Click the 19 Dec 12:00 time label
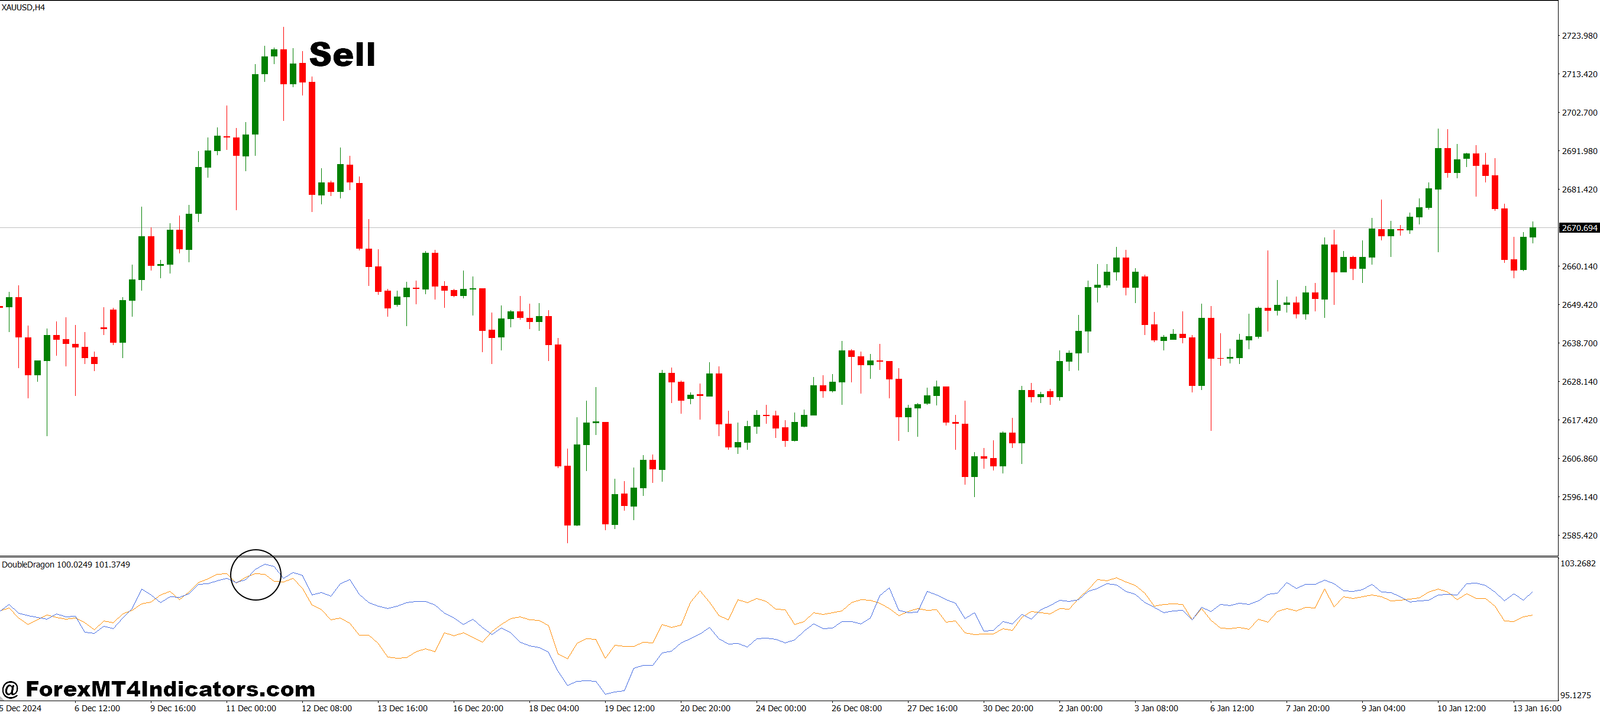 [630, 708]
